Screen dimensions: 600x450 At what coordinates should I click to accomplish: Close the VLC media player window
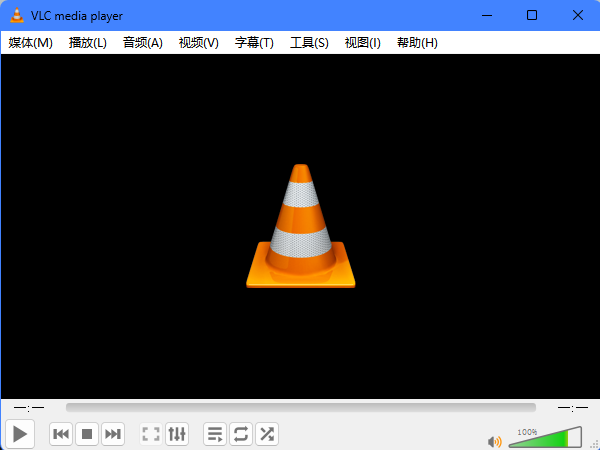tap(577, 15)
